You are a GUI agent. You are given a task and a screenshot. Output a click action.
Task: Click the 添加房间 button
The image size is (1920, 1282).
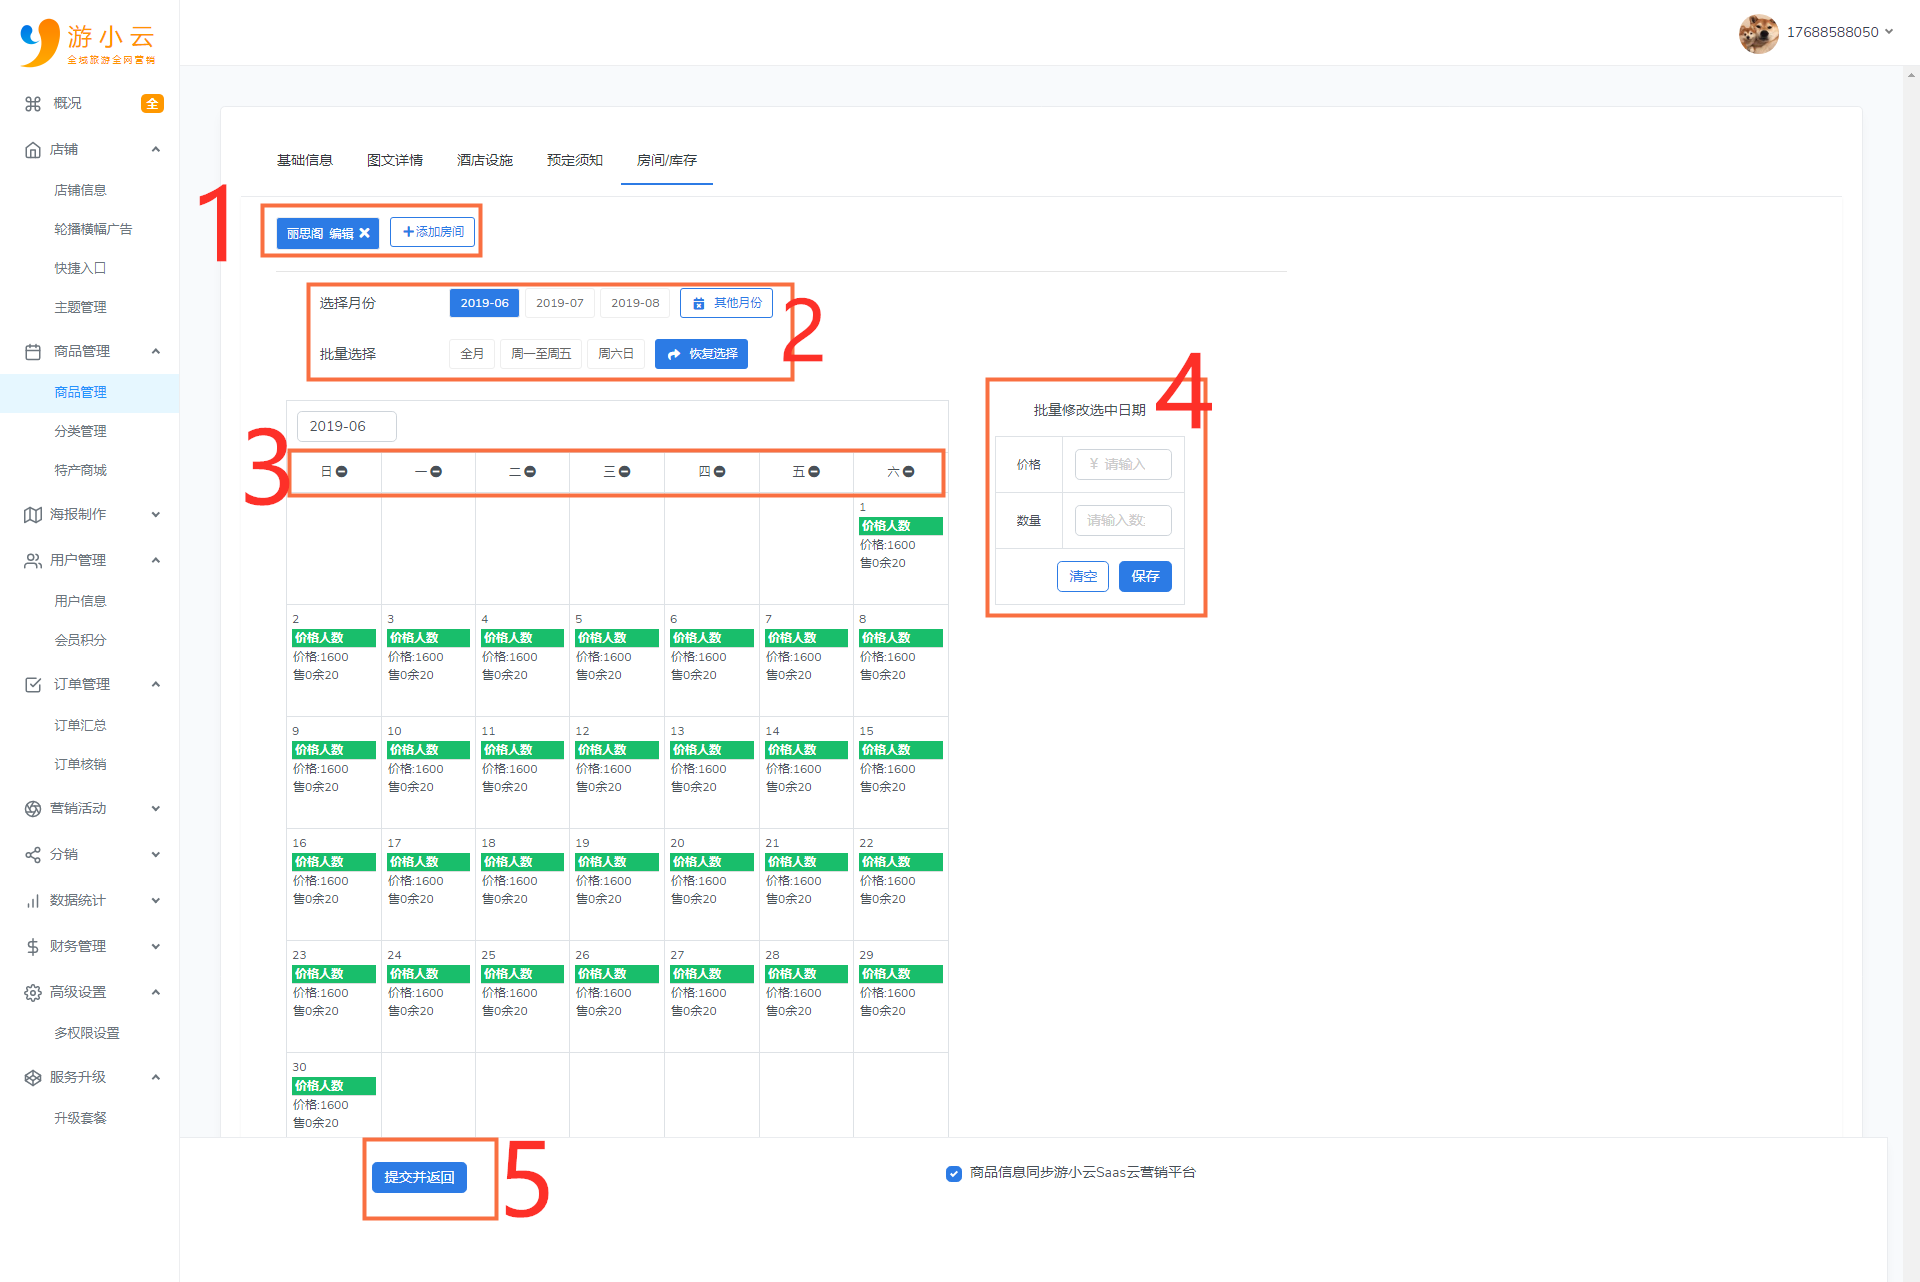tap(433, 232)
